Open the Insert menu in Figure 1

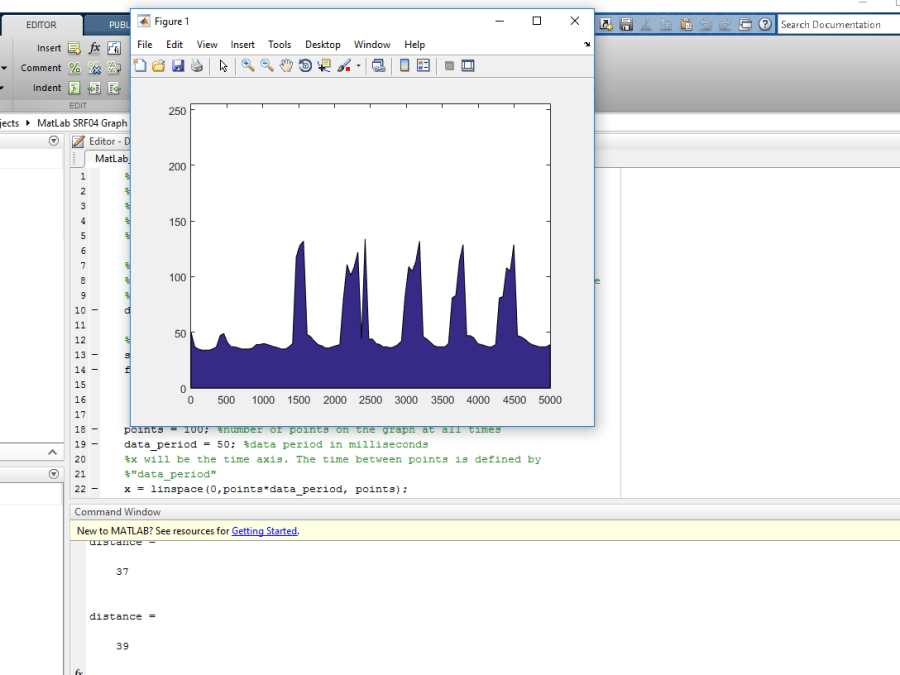[x=243, y=44]
